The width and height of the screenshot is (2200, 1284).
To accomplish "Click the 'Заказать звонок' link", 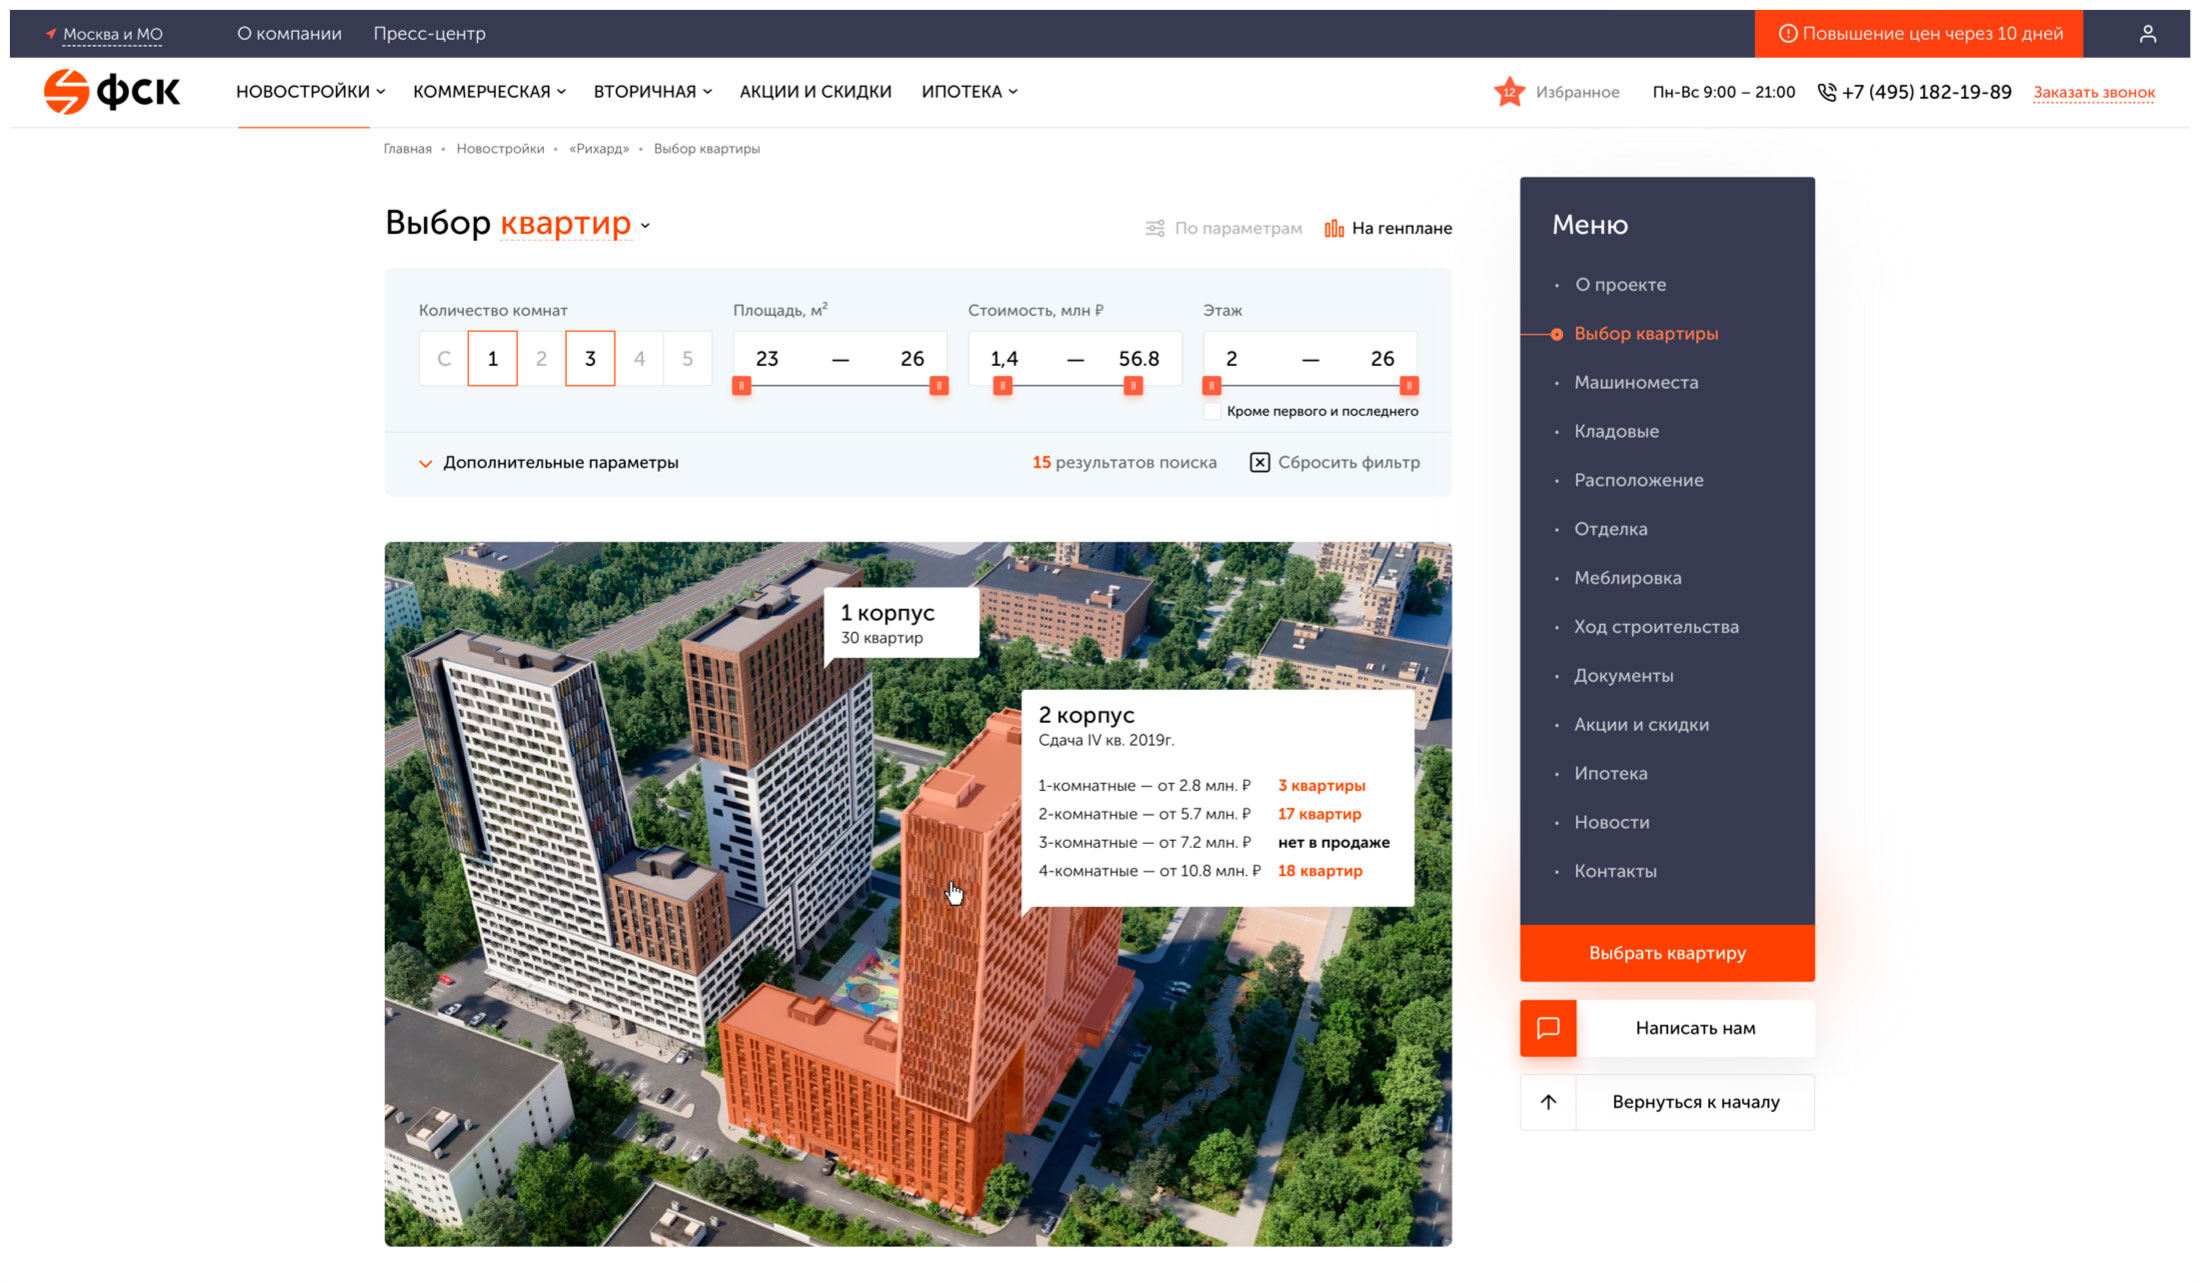I will 2094,93.
